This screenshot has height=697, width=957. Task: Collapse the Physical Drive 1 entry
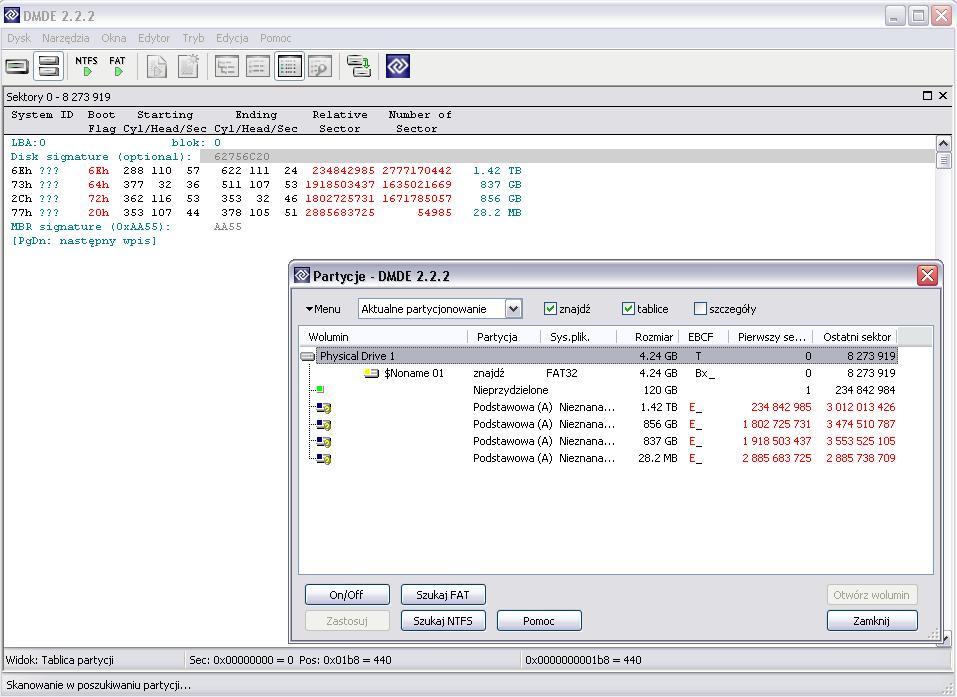(x=308, y=356)
